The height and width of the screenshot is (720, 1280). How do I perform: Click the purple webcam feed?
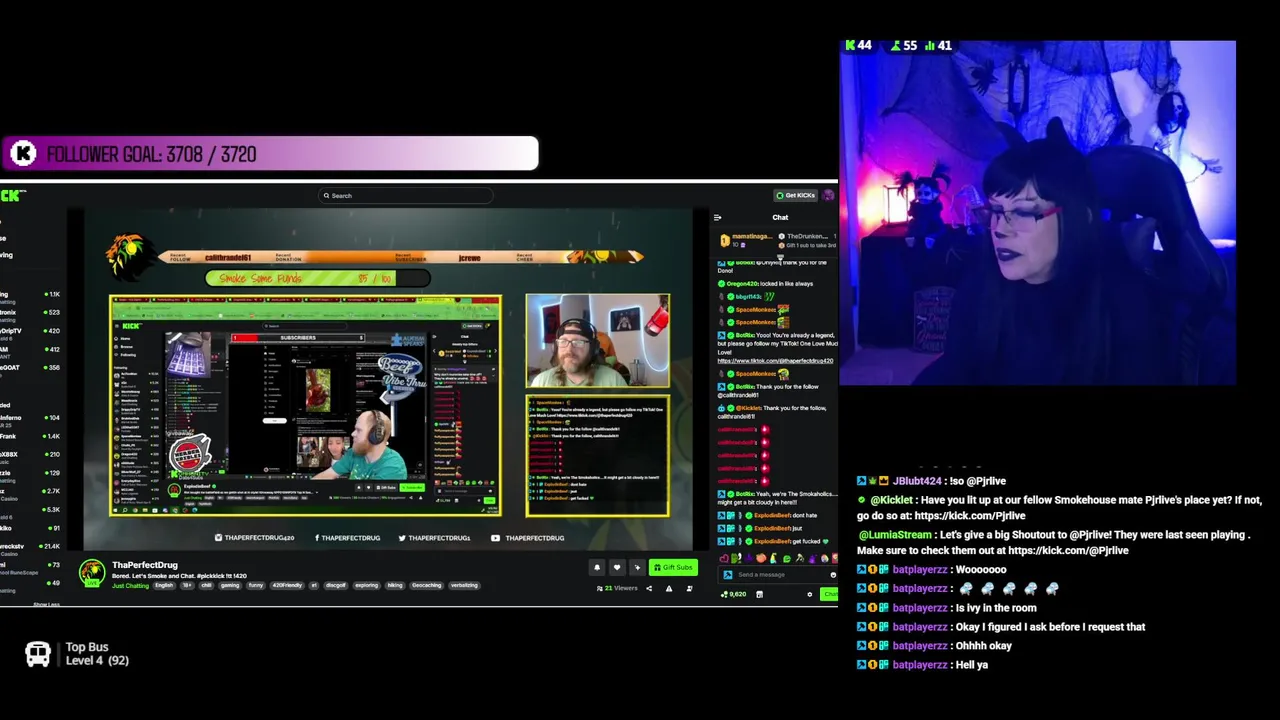coord(1037,213)
